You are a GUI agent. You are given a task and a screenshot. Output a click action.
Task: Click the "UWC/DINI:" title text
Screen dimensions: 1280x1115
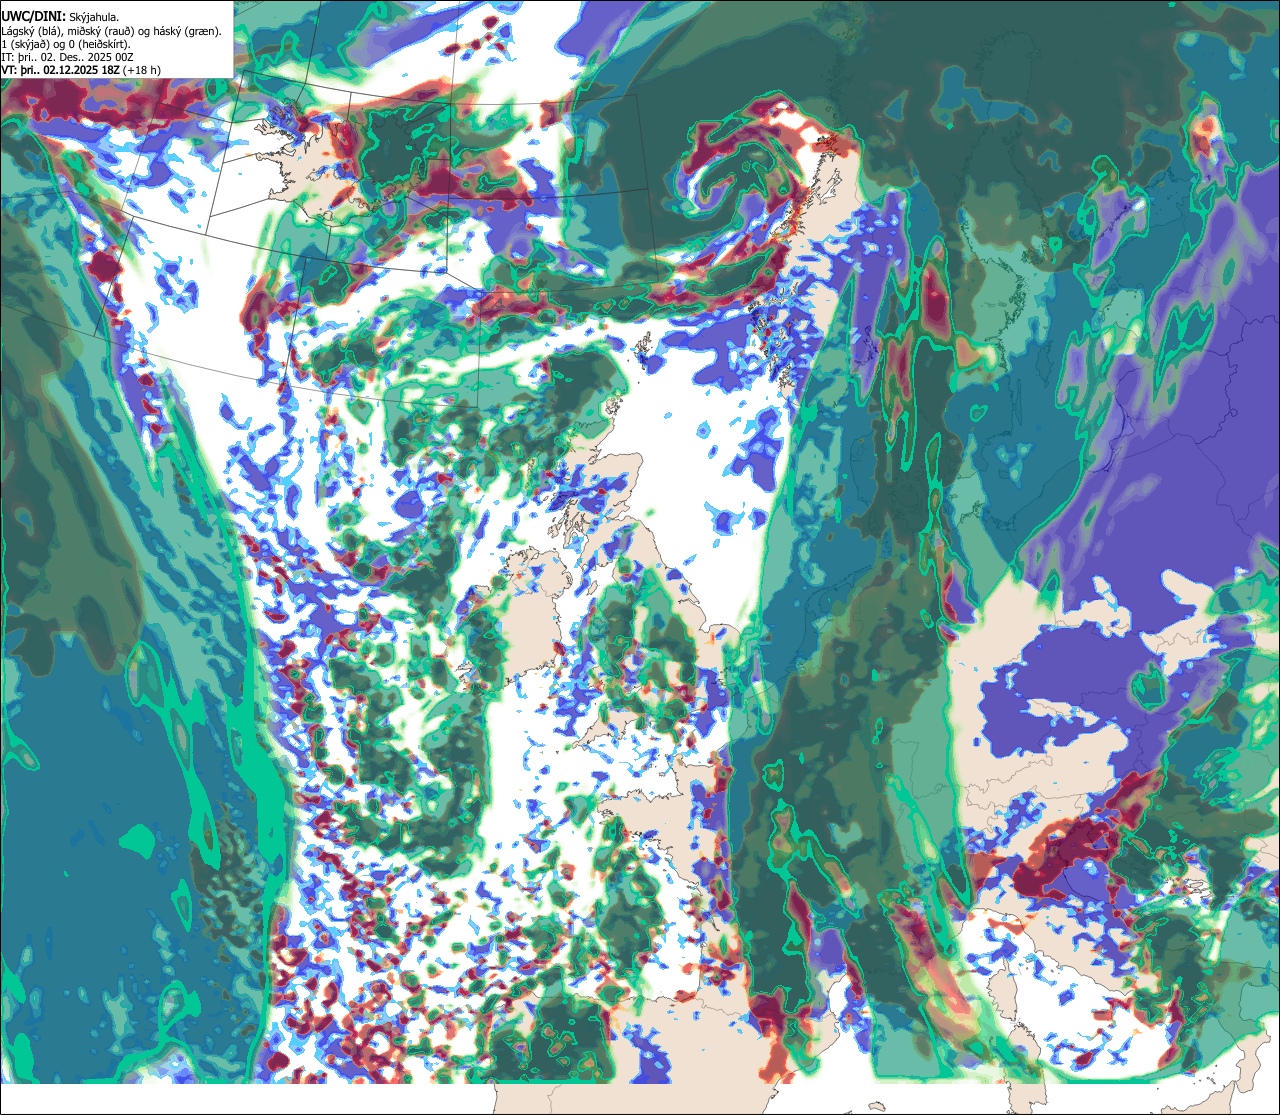(x=34, y=16)
